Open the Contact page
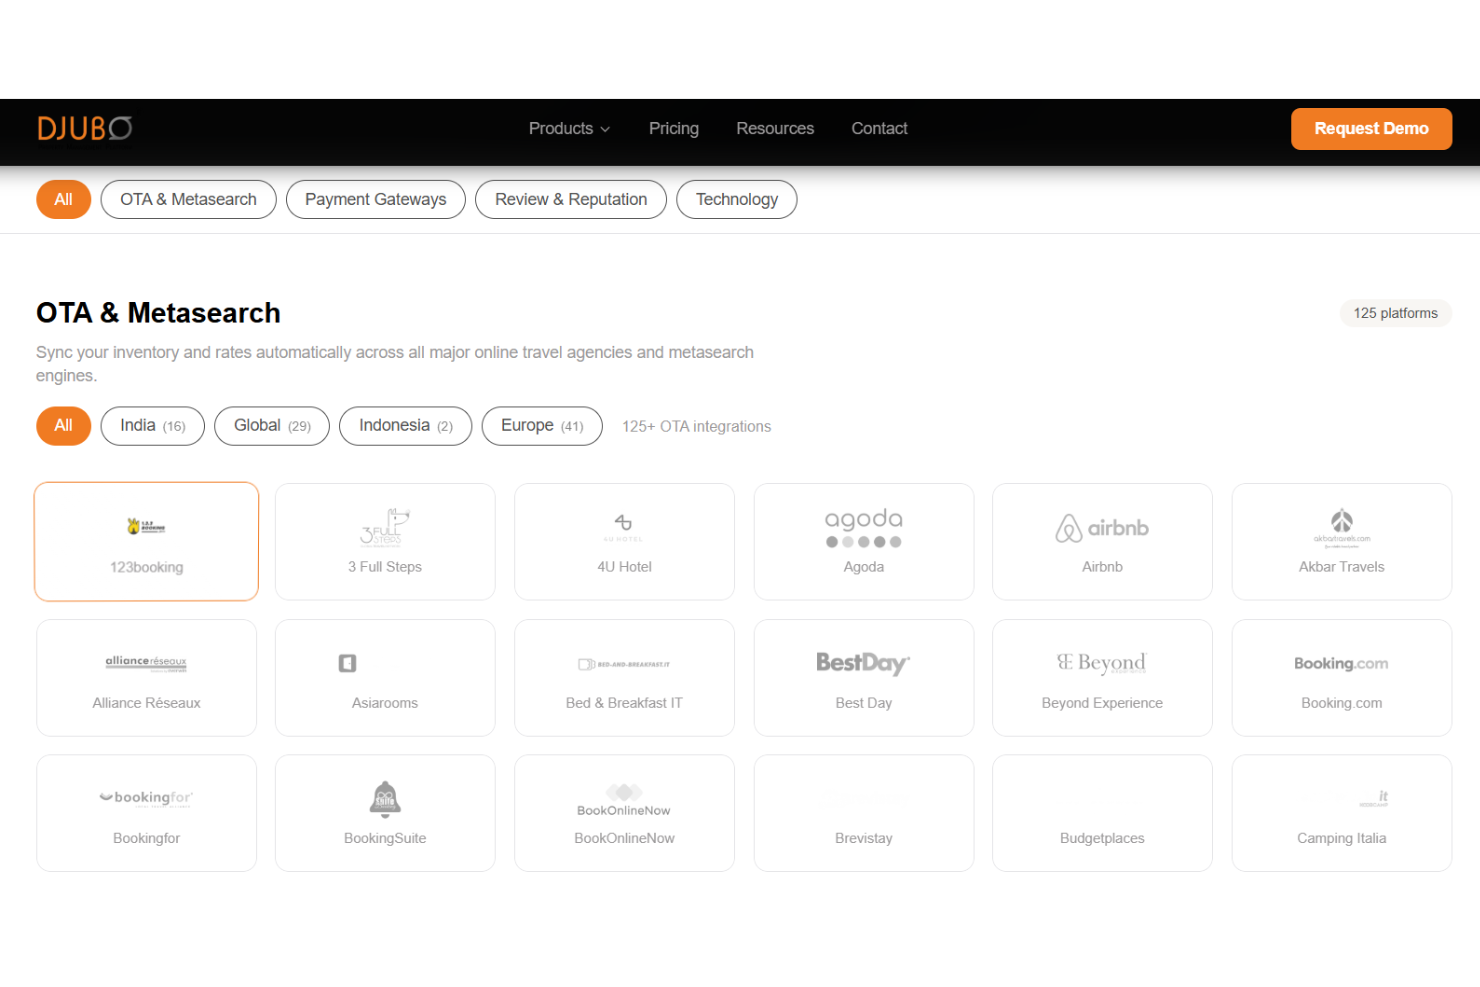The width and height of the screenshot is (1480, 987). [879, 129]
